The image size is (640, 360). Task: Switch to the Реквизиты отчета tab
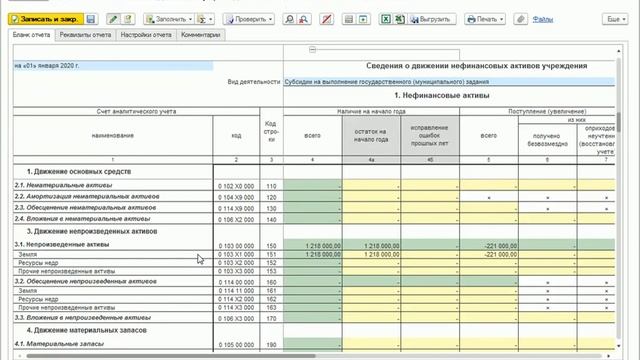point(85,35)
